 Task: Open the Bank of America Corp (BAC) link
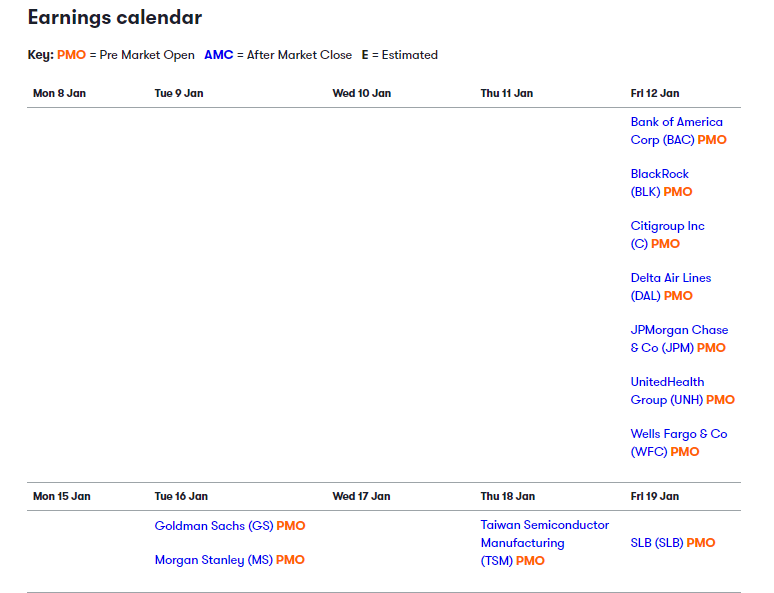[x=676, y=131]
